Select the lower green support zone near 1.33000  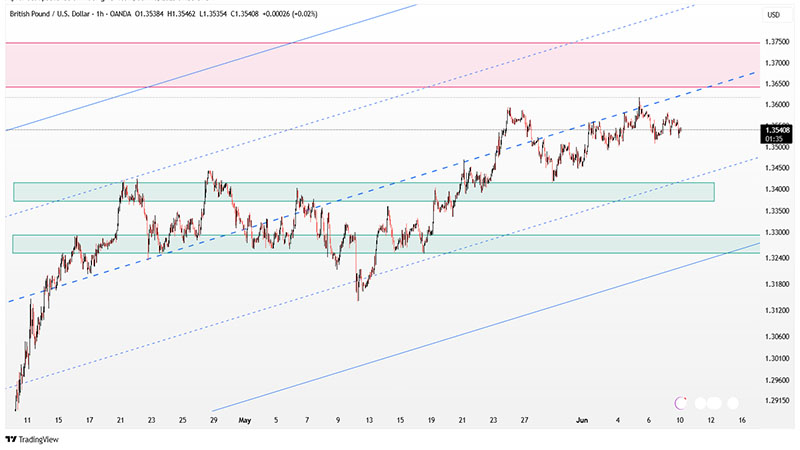[x=386, y=244]
